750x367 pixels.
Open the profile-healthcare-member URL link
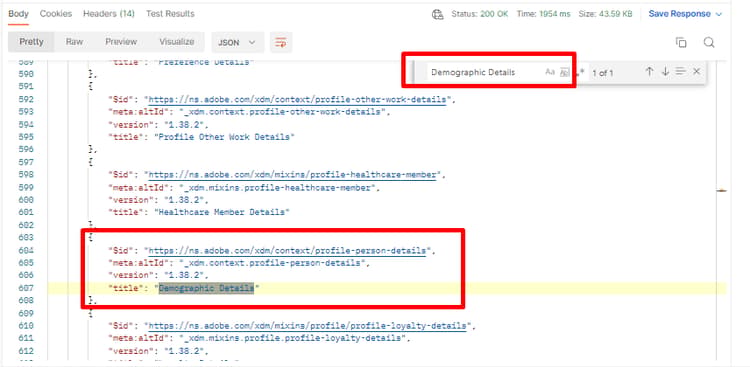(x=292, y=175)
